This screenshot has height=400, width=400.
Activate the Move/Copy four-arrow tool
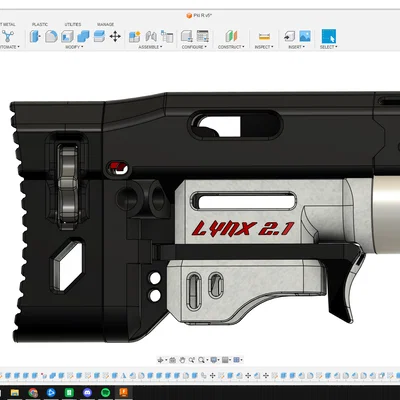115,36
